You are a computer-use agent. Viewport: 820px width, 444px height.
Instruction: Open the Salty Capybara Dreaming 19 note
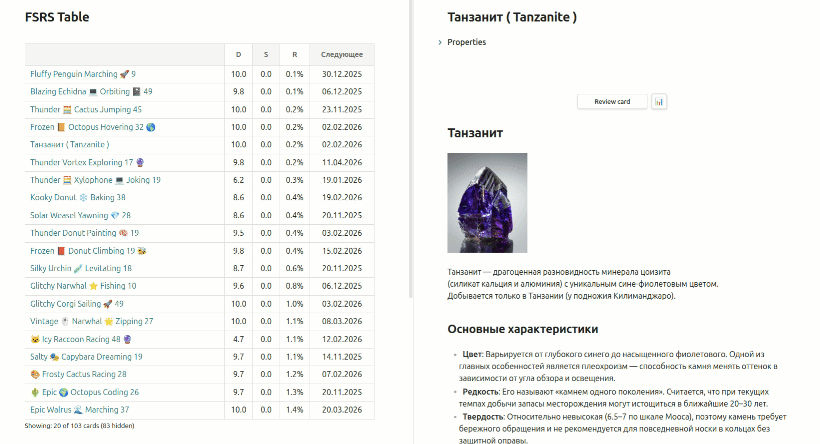click(86, 357)
